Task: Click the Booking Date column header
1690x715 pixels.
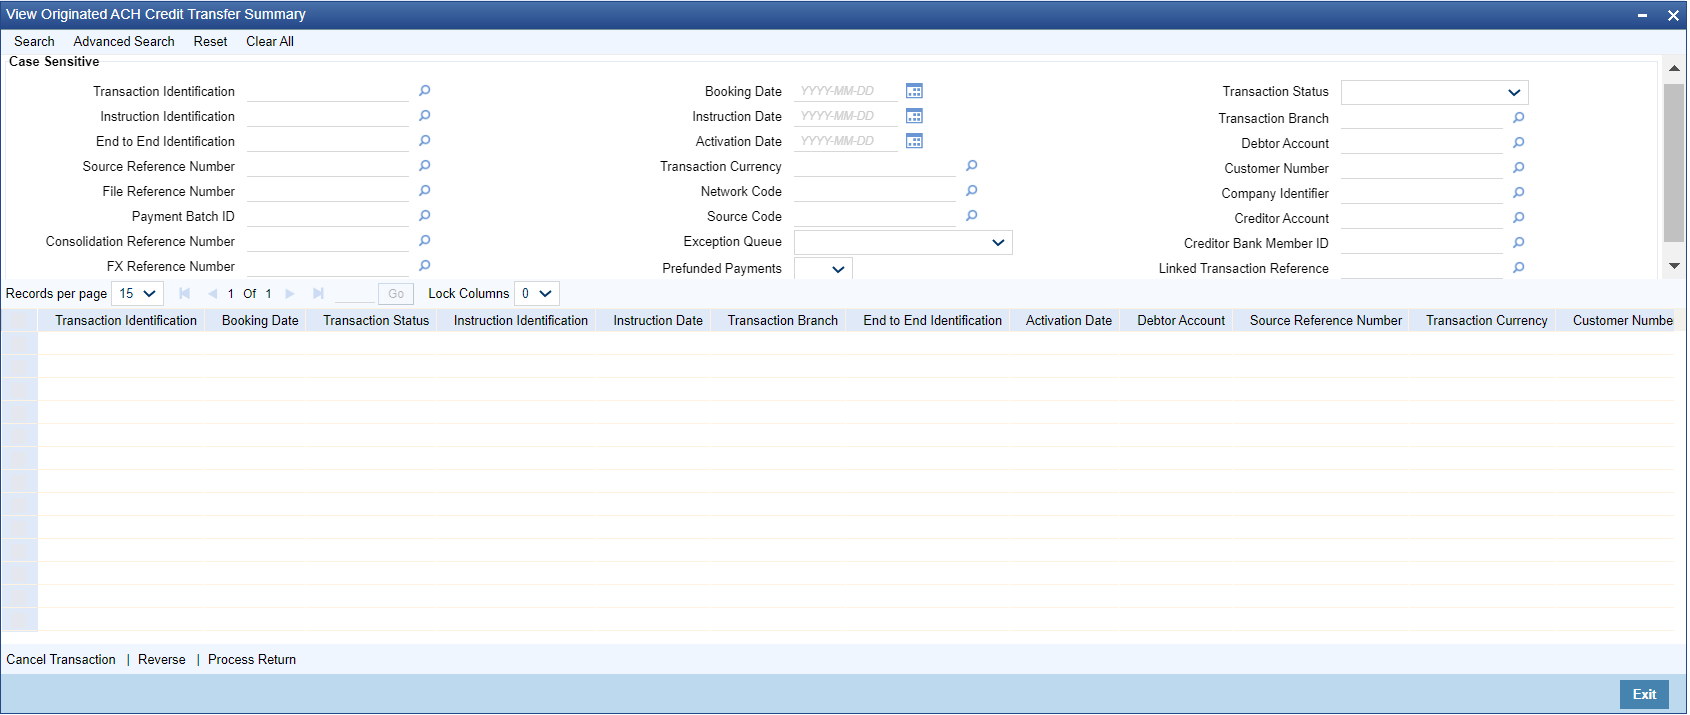Action: 260,321
